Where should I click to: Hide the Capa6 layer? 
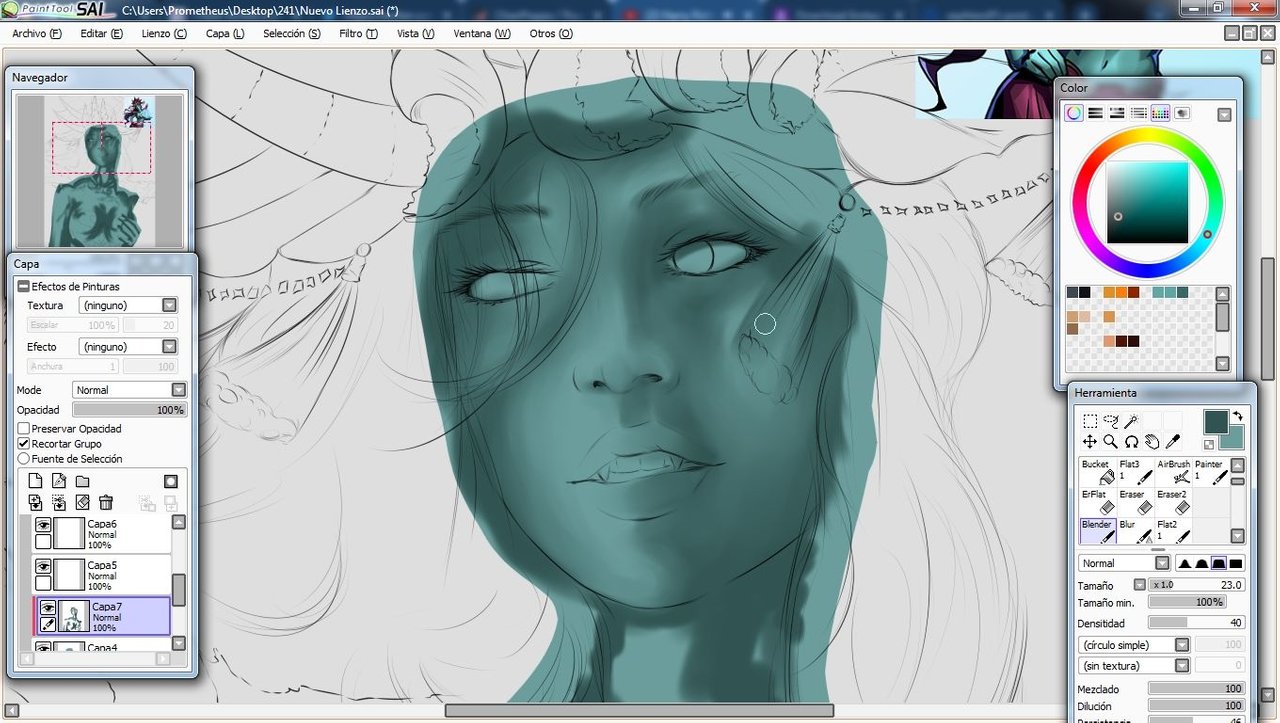click(43, 525)
